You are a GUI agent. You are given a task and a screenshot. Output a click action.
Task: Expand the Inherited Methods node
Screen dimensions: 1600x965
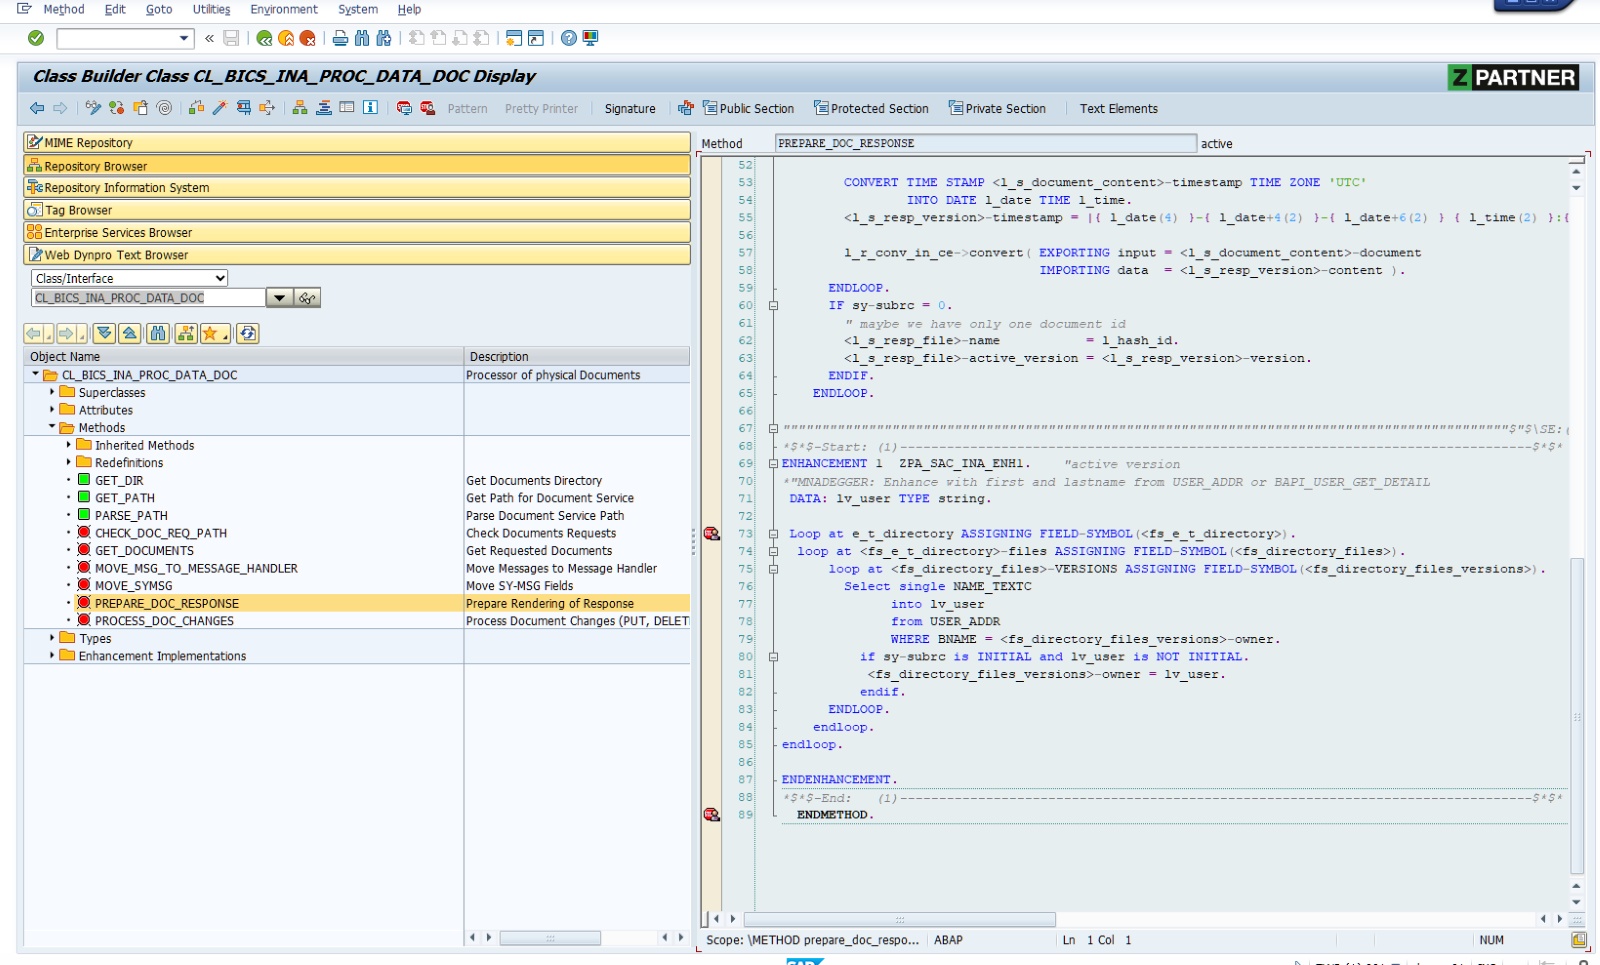[x=69, y=445]
